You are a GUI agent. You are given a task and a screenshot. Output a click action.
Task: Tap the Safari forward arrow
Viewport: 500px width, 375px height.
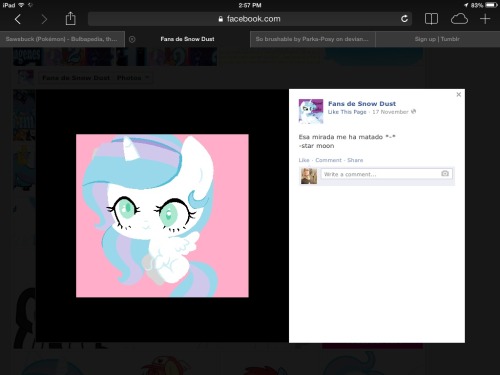[x=44, y=19]
